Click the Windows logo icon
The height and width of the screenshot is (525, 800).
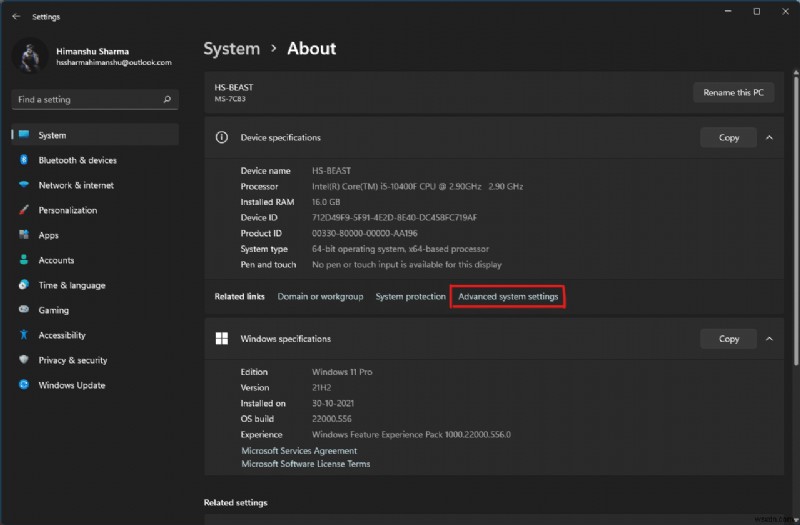click(x=221, y=338)
